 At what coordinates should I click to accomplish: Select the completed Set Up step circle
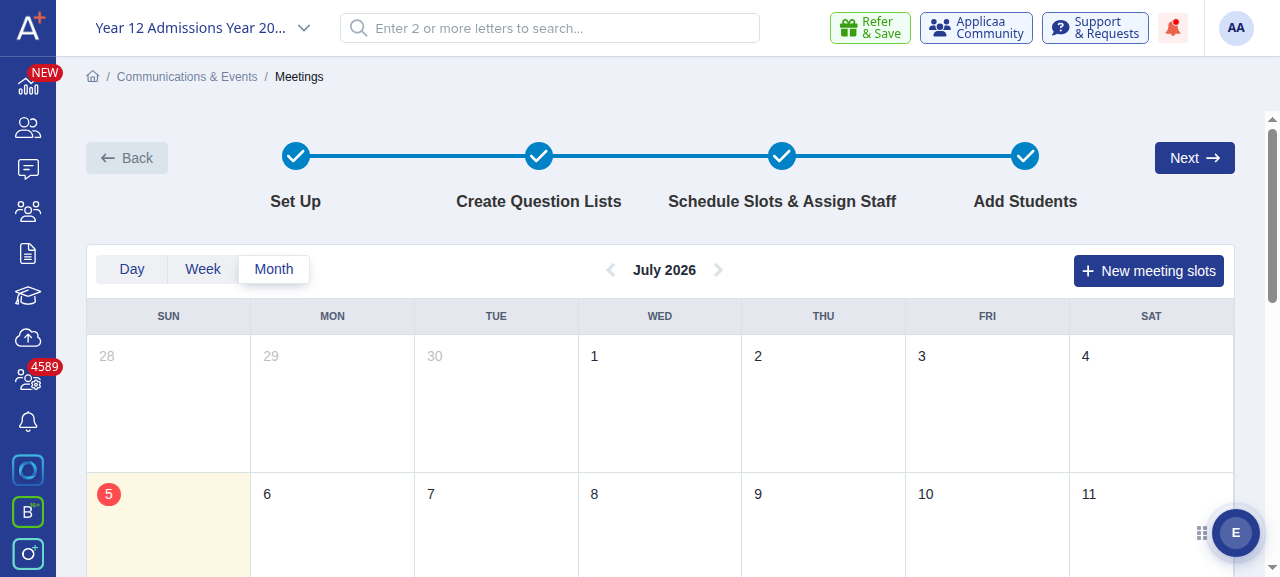point(296,156)
